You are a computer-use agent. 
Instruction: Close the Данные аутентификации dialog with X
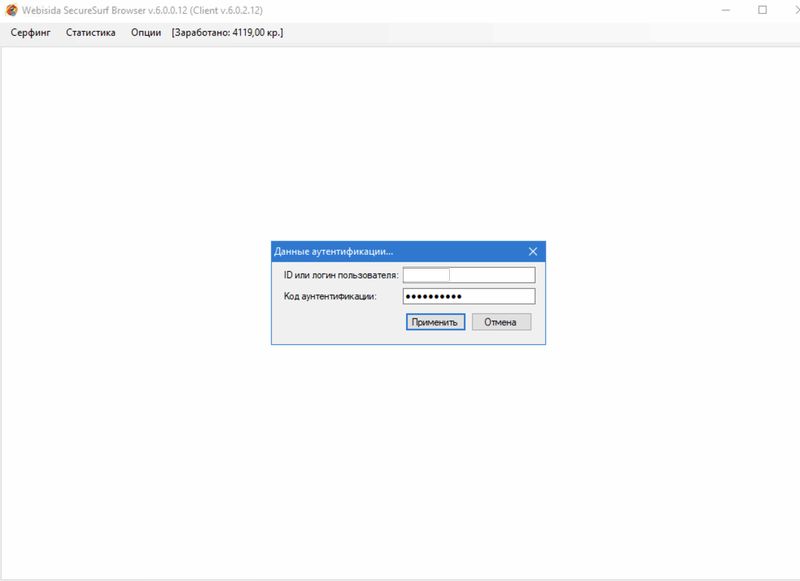click(533, 252)
